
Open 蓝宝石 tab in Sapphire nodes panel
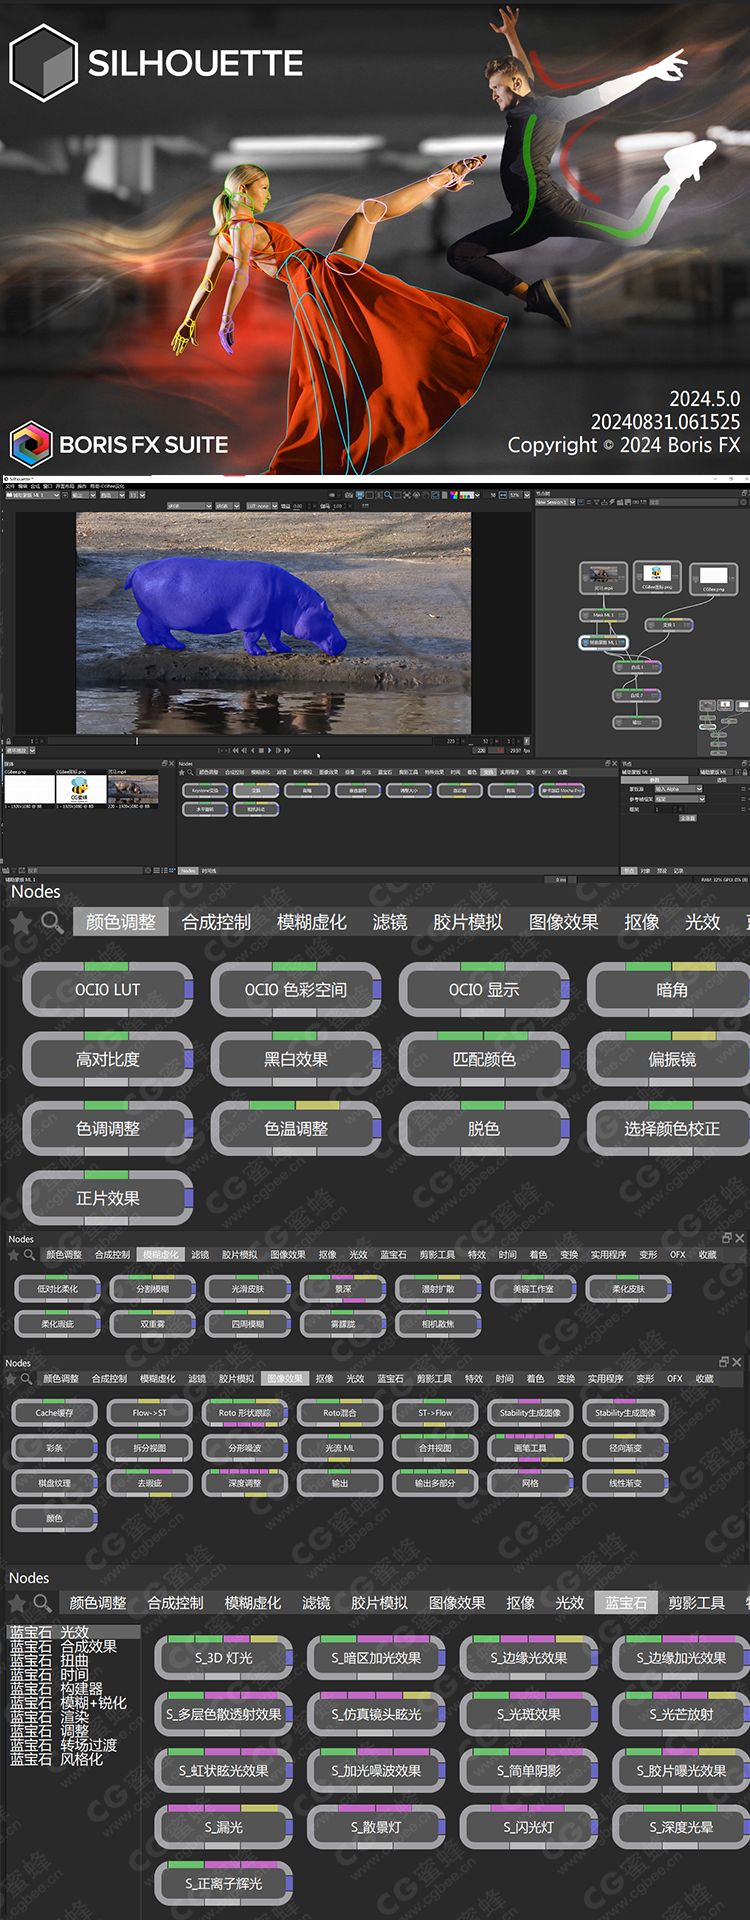pyautogui.click(x=626, y=1603)
